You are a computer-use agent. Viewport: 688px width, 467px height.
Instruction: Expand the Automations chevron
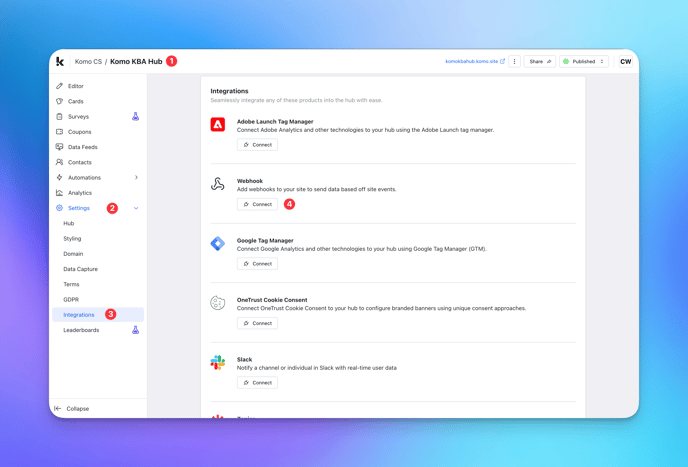(136, 177)
